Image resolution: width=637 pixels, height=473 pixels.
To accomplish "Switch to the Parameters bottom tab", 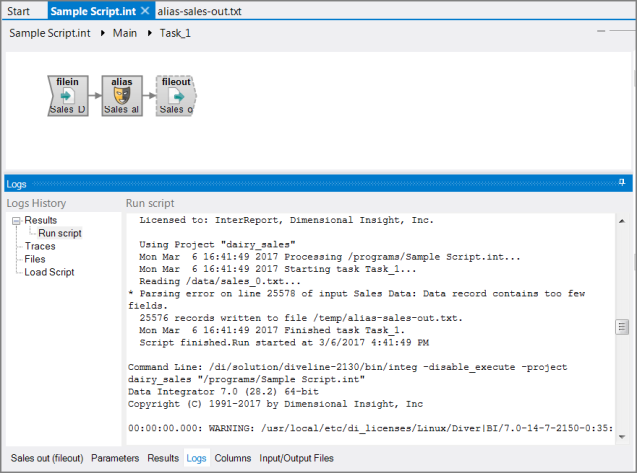I will (x=115, y=458).
